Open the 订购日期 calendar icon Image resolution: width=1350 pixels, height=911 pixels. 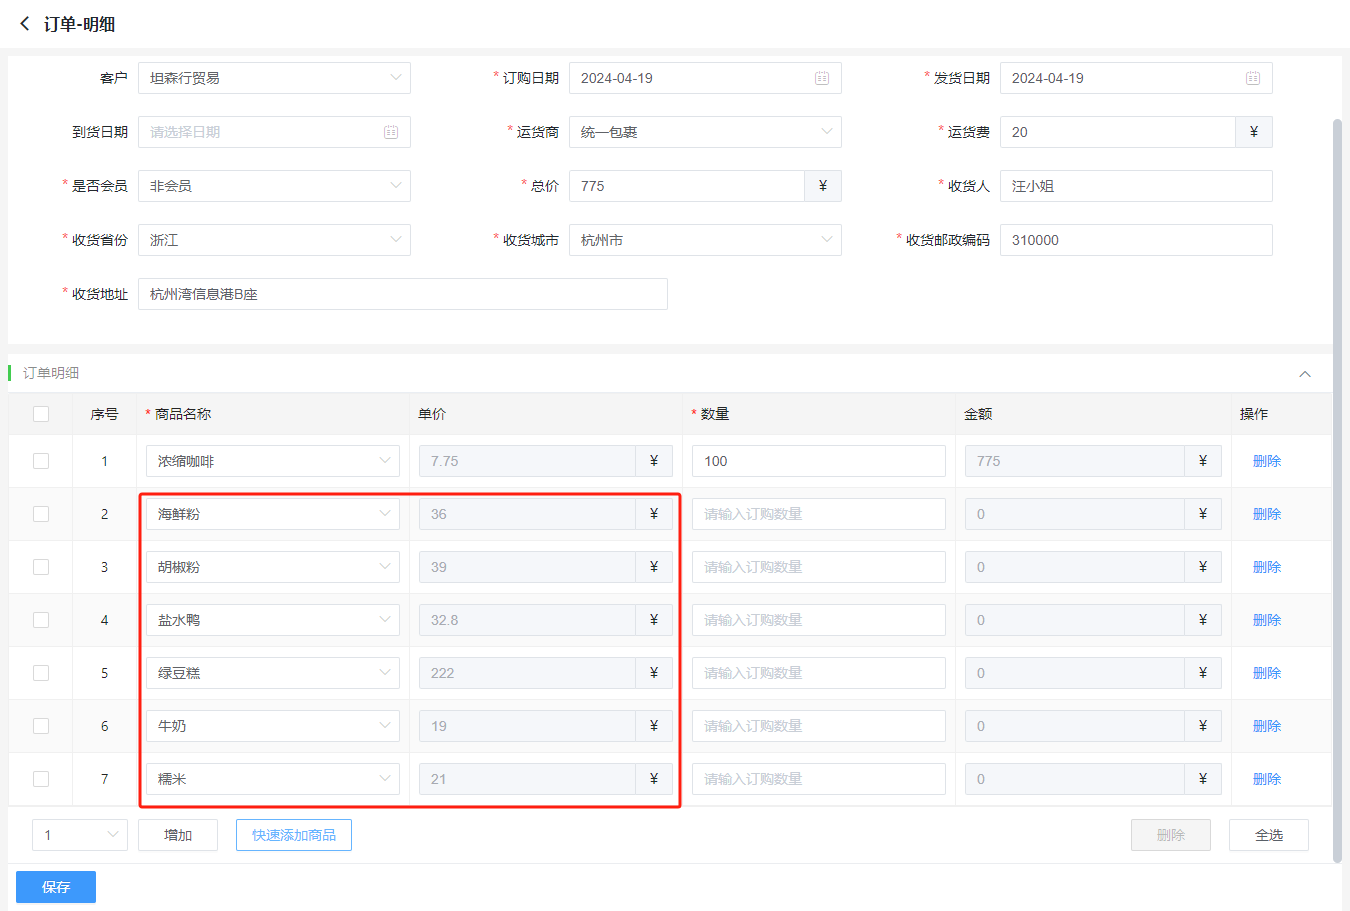pyautogui.click(x=822, y=78)
